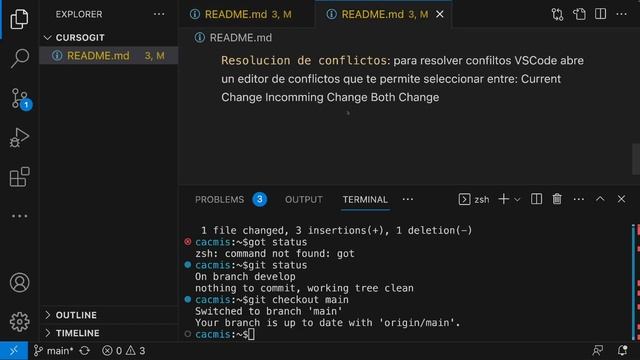
Task: Switch to the OUTPUT panel tab
Action: coord(304,200)
